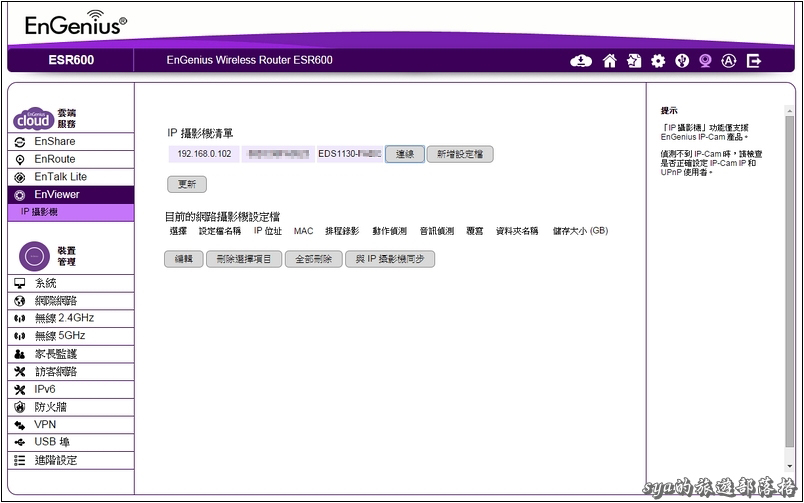Click the 新增設定檔 button

[x=460, y=154]
